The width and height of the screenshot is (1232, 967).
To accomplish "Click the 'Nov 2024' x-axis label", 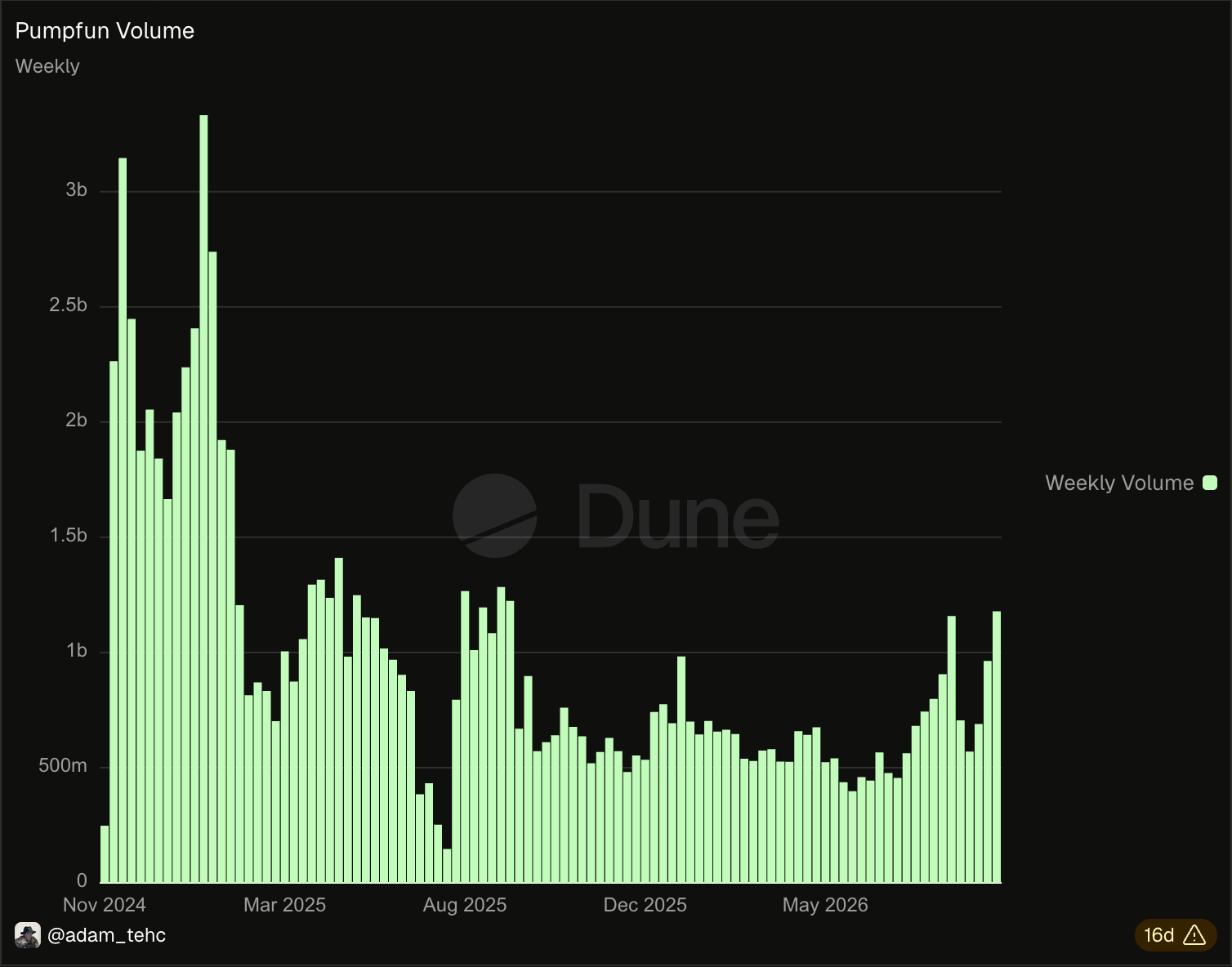I will pos(104,905).
